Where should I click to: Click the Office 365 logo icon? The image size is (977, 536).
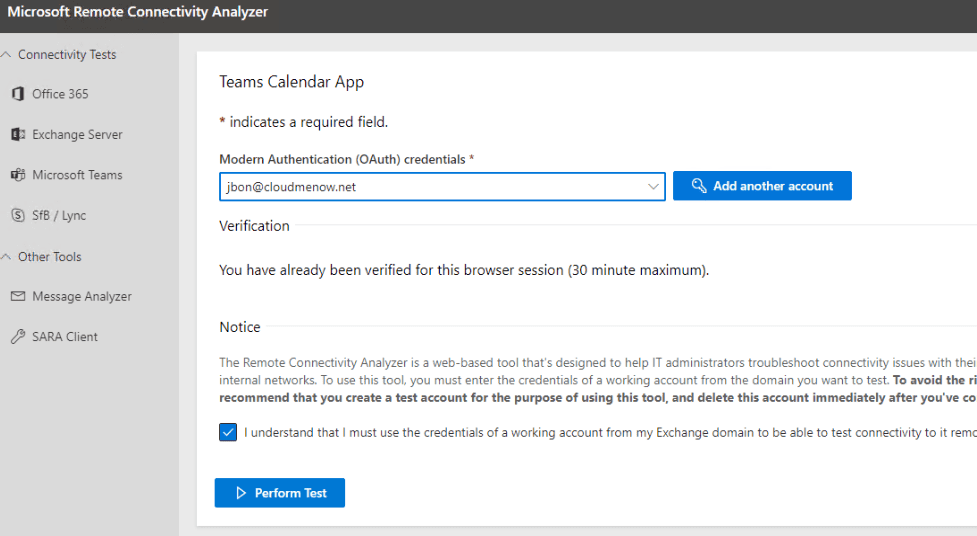(17, 94)
